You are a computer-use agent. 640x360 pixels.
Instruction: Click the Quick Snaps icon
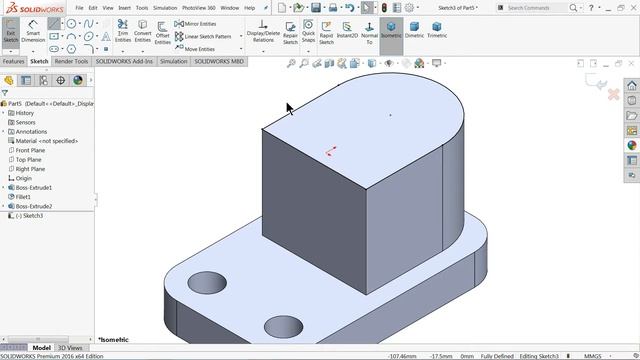click(308, 31)
